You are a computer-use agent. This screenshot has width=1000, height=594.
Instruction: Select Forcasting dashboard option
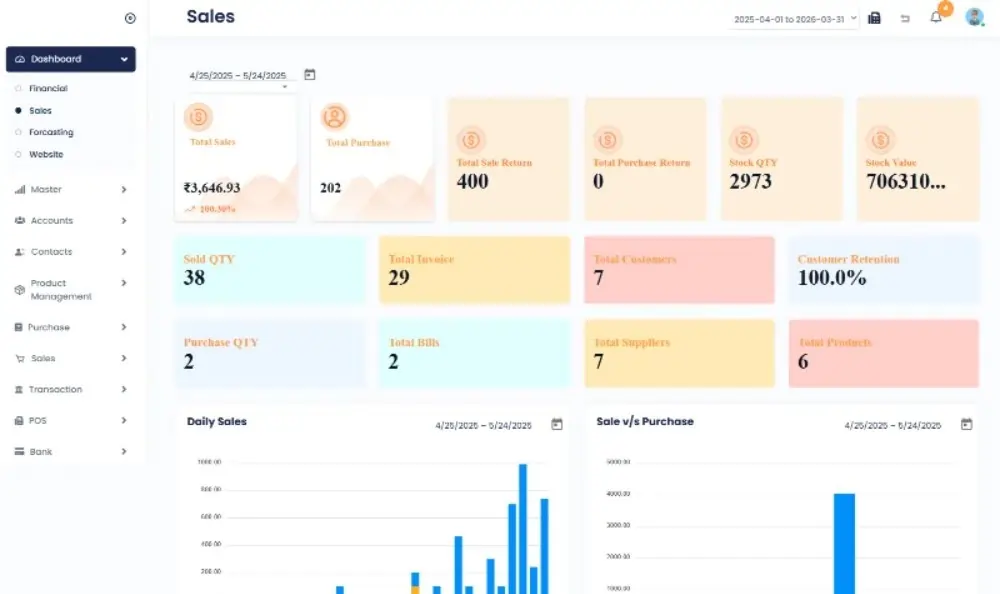click(x=51, y=132)
